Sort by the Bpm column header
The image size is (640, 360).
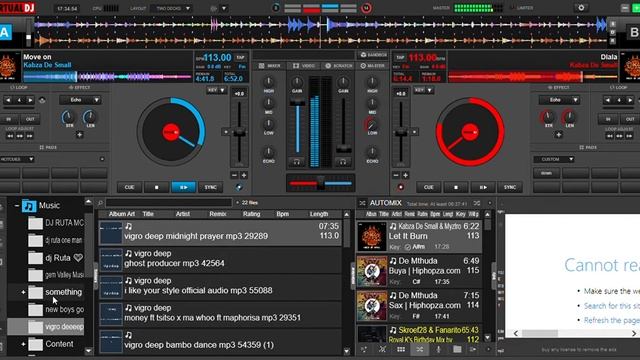(x=282, y=214)
